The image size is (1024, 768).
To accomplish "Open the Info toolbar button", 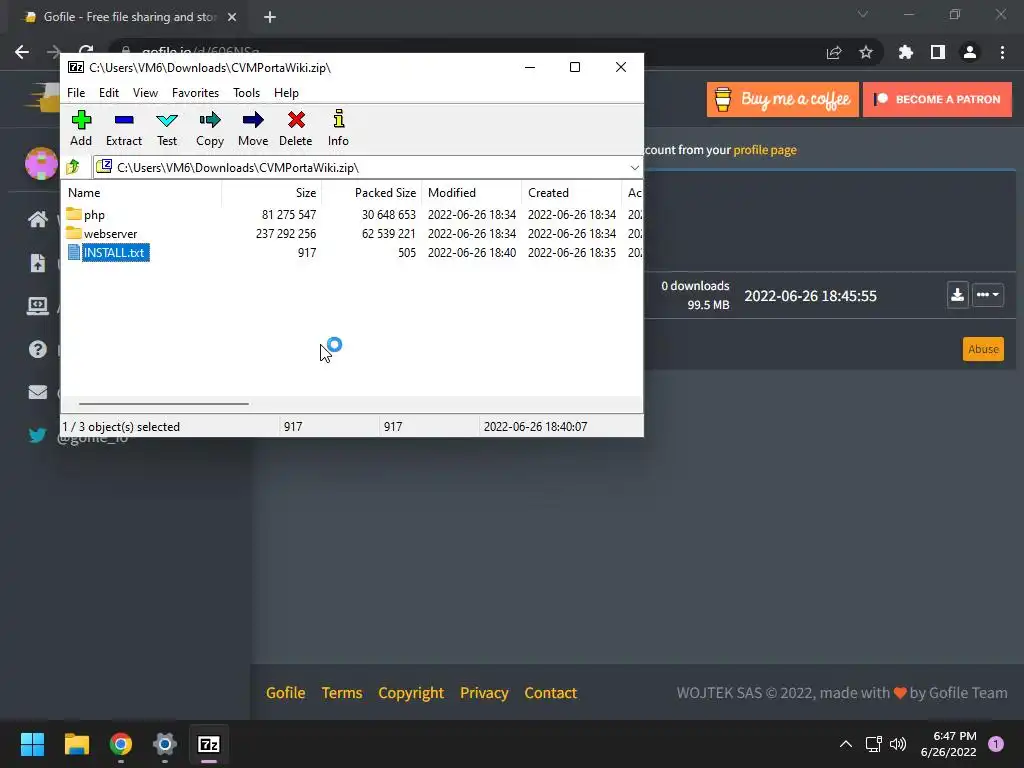I will click(338, 129).
